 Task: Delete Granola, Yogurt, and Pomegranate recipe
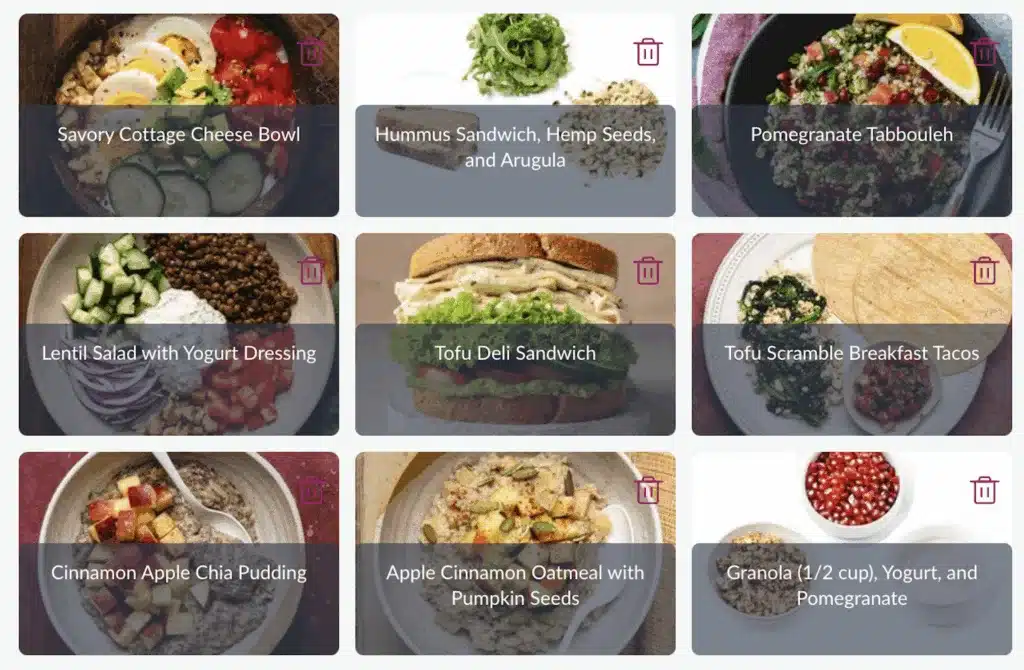[984, 490]
